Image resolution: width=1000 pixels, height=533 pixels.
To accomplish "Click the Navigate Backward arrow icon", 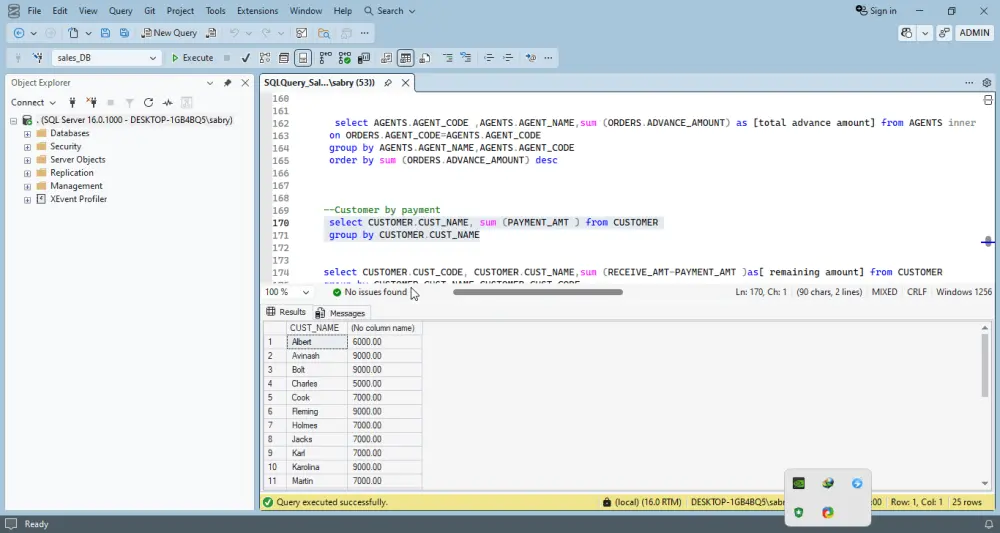I will [18, 33].
